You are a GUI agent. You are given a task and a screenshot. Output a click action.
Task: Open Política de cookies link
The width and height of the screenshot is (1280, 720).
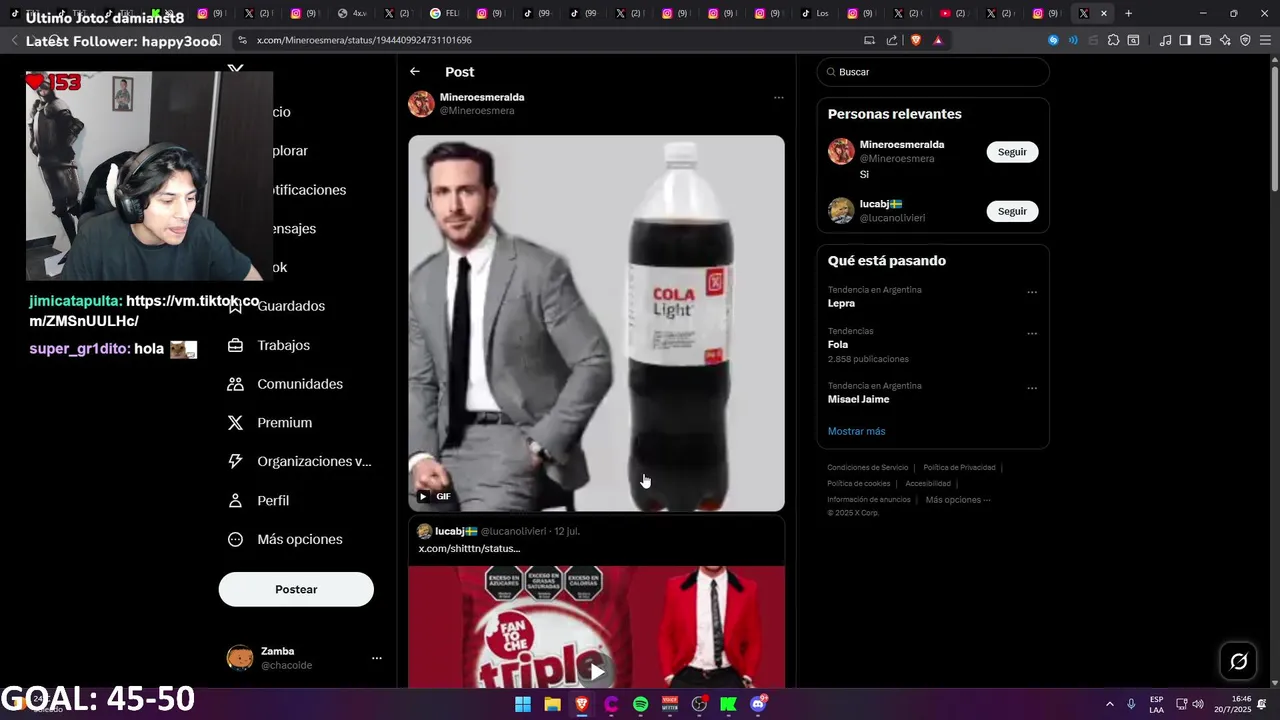(x=858, y=484)
